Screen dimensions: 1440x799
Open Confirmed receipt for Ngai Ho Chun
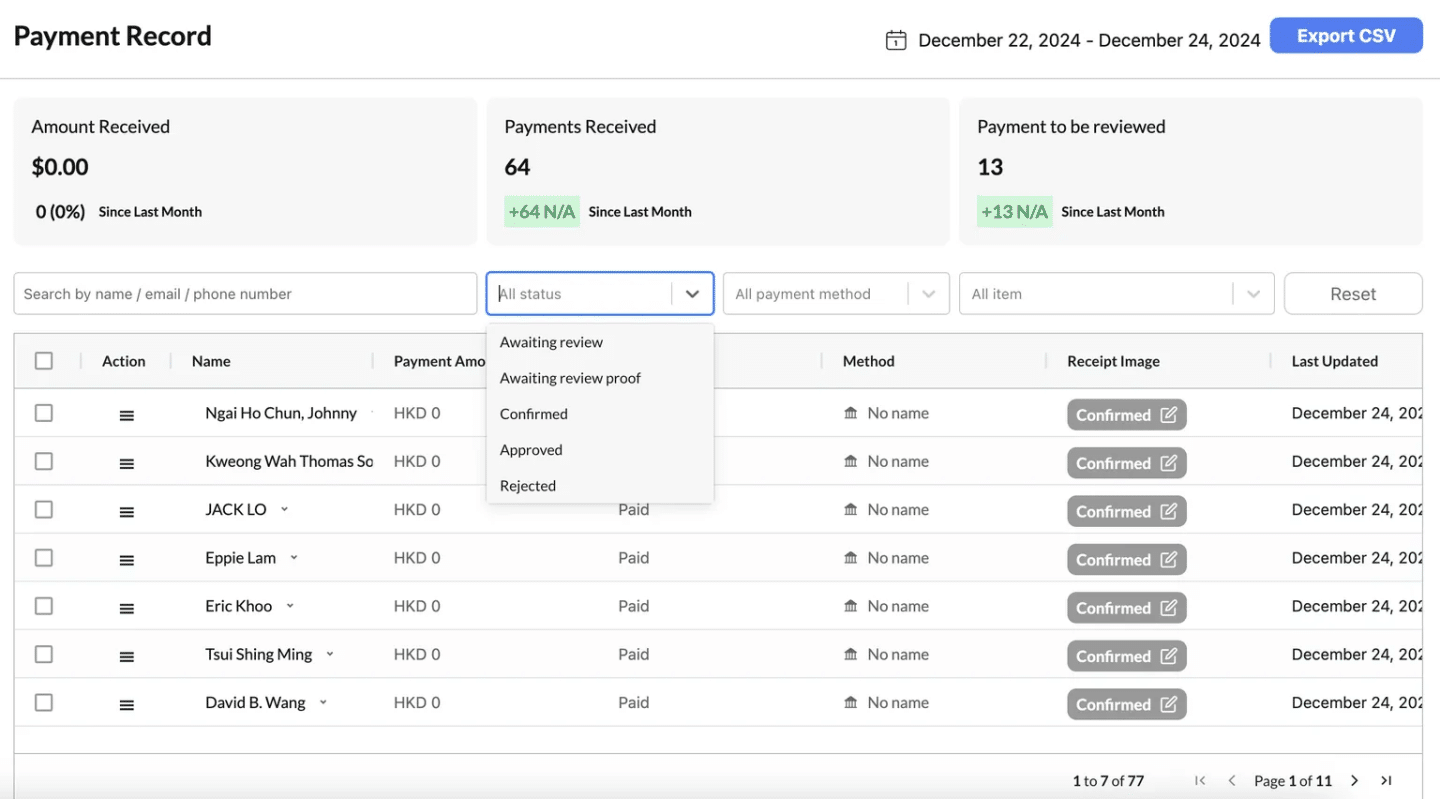coord(1127,415)
